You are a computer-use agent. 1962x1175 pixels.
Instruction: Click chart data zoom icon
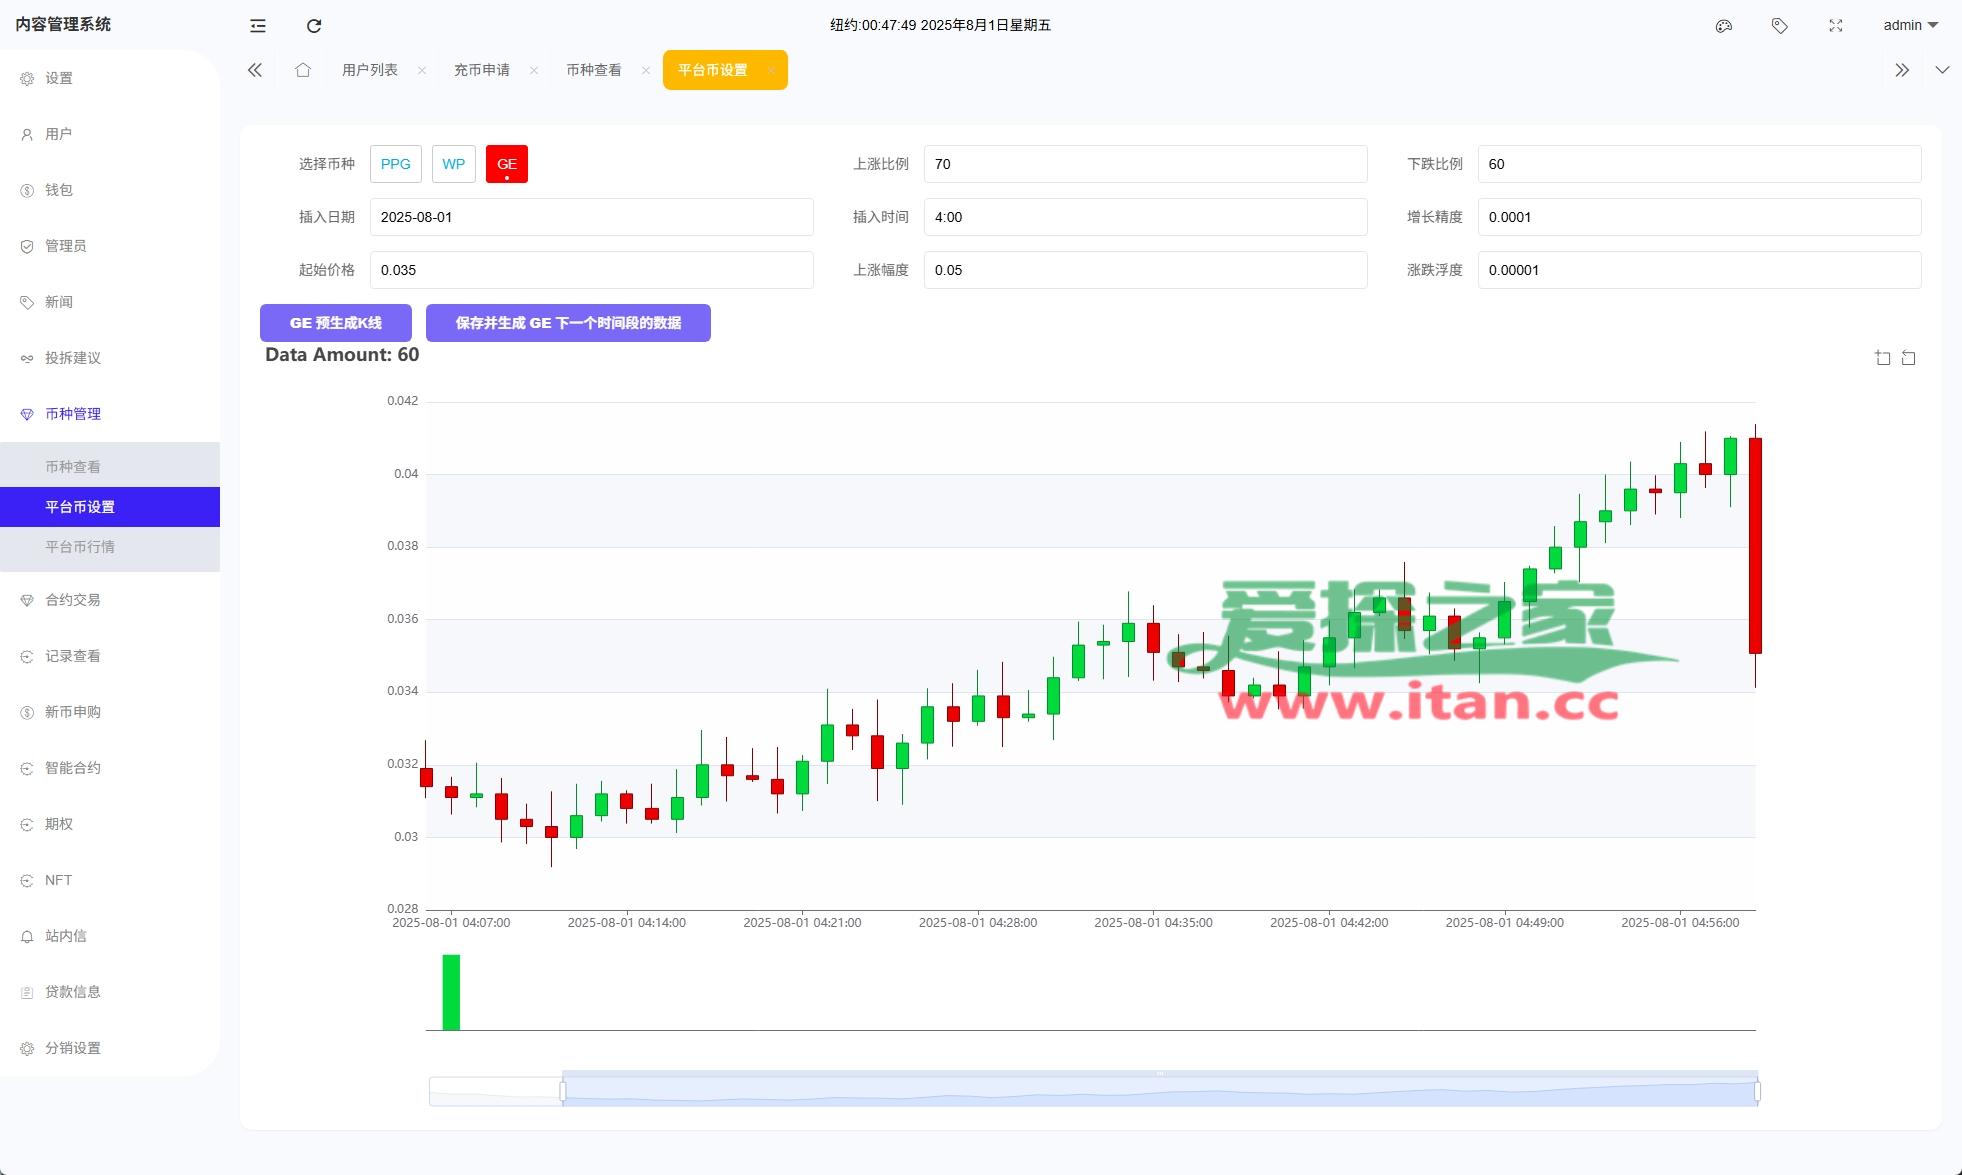pos(1882,358)
